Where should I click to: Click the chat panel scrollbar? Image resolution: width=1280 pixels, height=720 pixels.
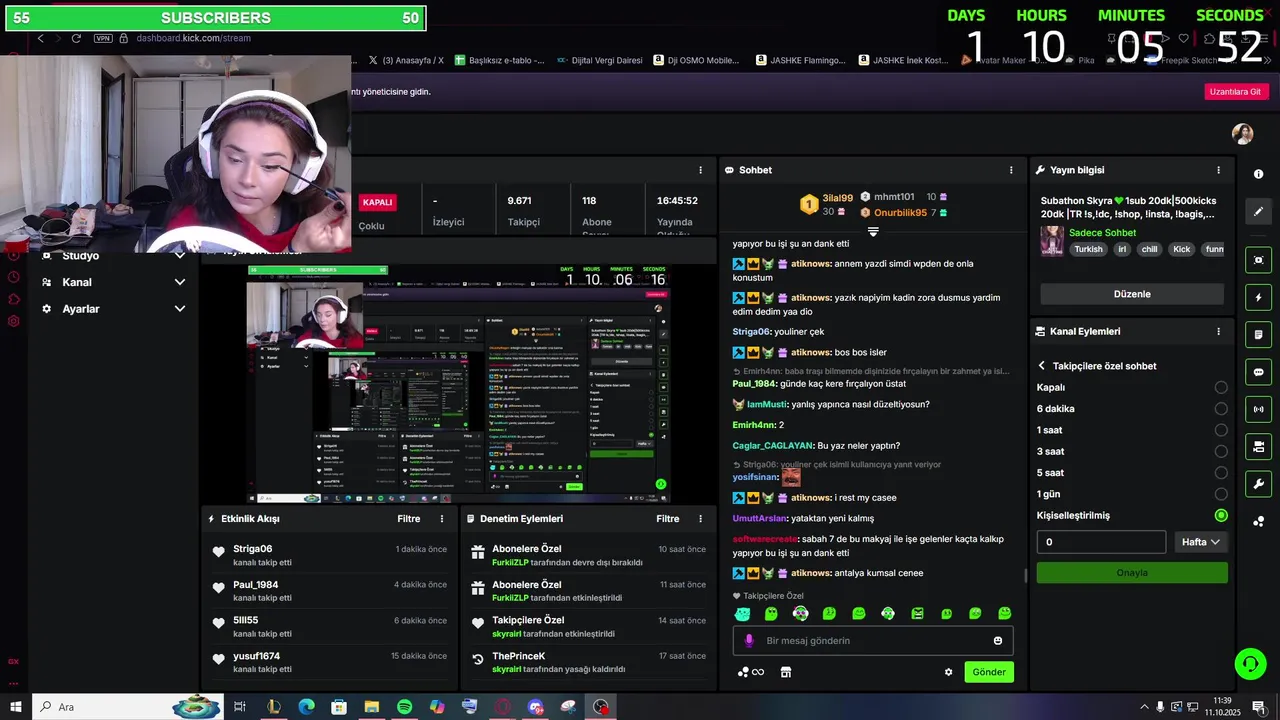tap(1026, 576)
